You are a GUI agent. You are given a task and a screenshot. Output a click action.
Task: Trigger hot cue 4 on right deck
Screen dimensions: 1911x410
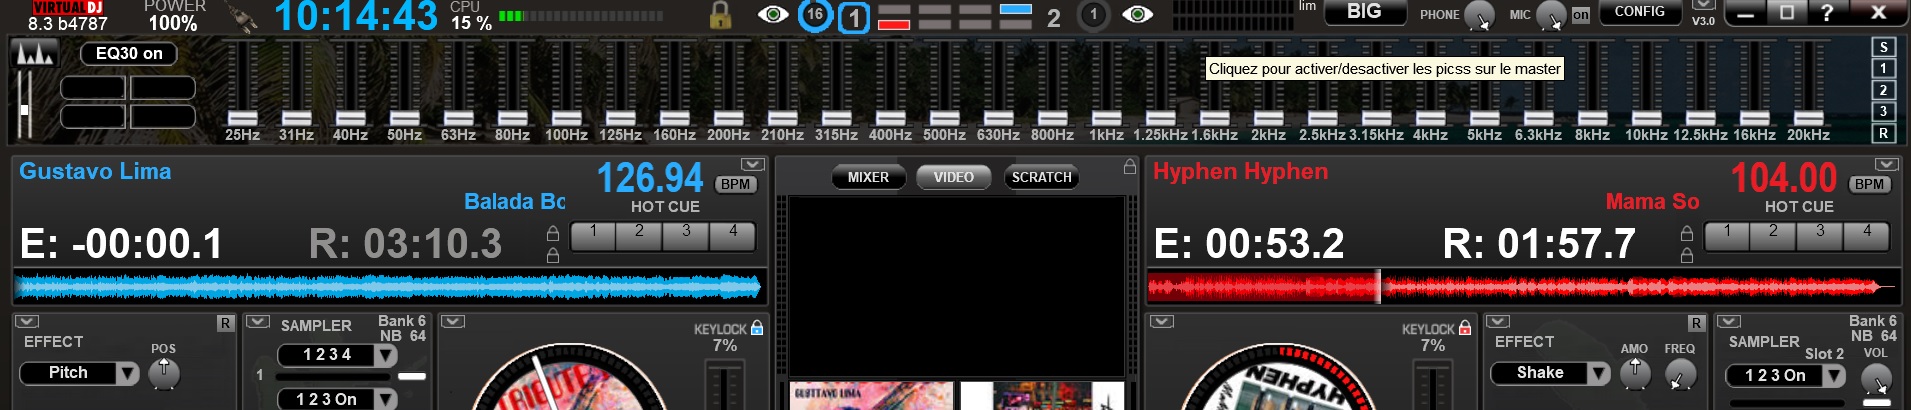click(x=1867, y=236)
